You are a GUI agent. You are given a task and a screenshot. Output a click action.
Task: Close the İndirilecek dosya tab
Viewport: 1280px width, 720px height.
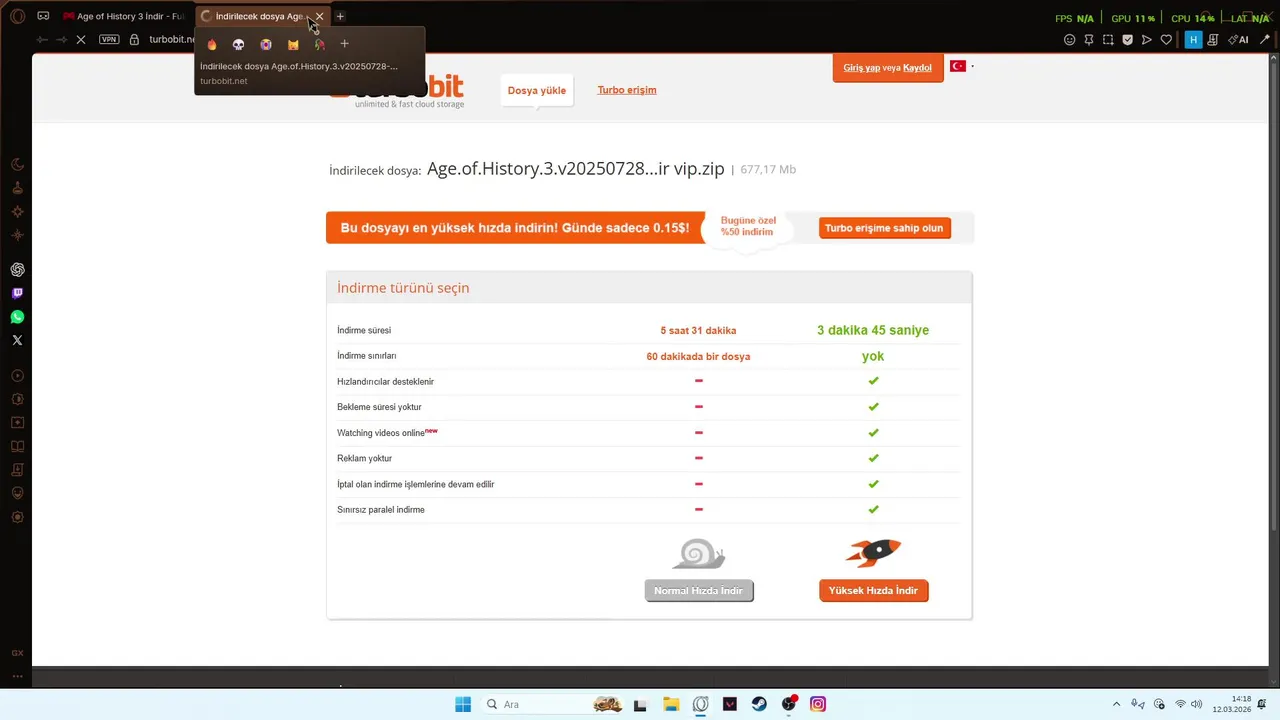click(x=320, y=16)
